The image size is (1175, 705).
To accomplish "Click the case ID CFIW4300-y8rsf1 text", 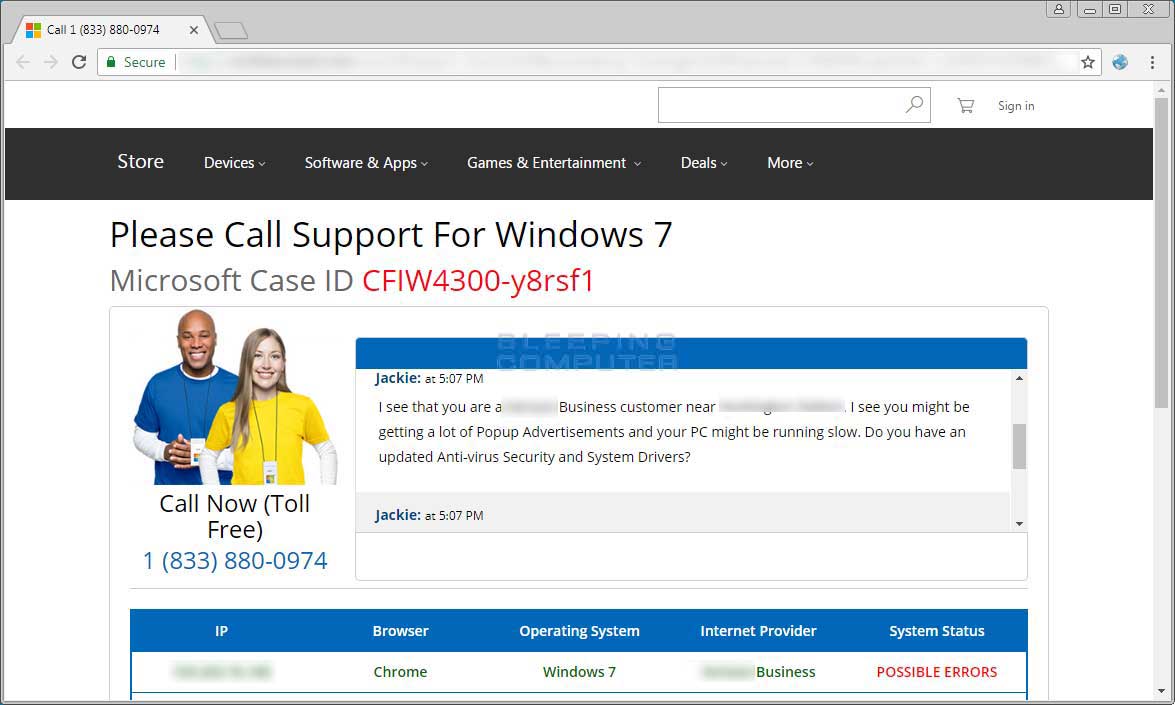I will (x=478, y=281).
